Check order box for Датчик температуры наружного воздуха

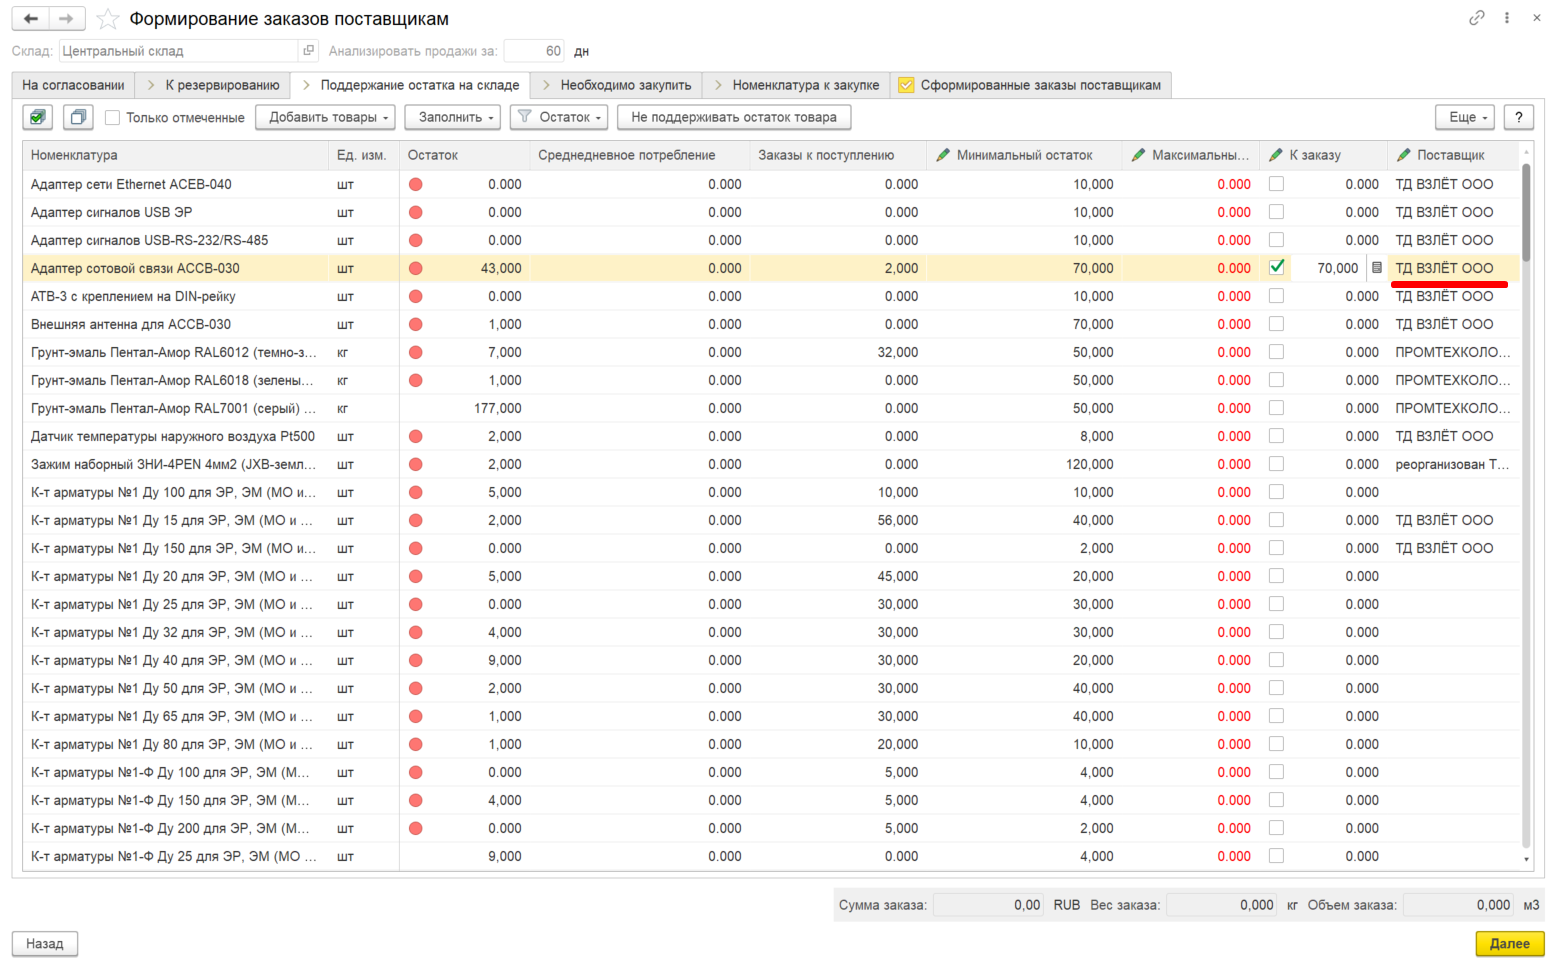(x=1276, y=436)
